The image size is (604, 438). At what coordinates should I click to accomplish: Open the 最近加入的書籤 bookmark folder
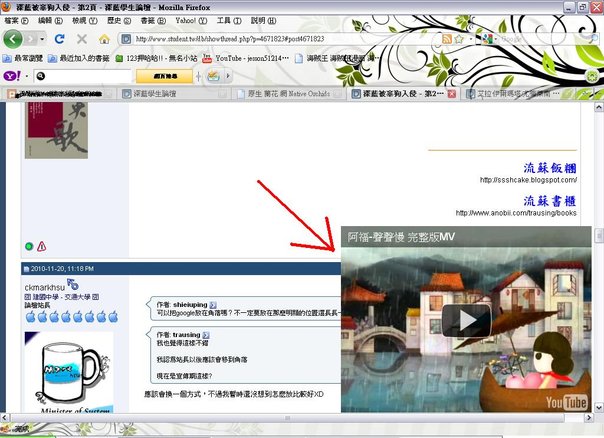coord(79,58)
